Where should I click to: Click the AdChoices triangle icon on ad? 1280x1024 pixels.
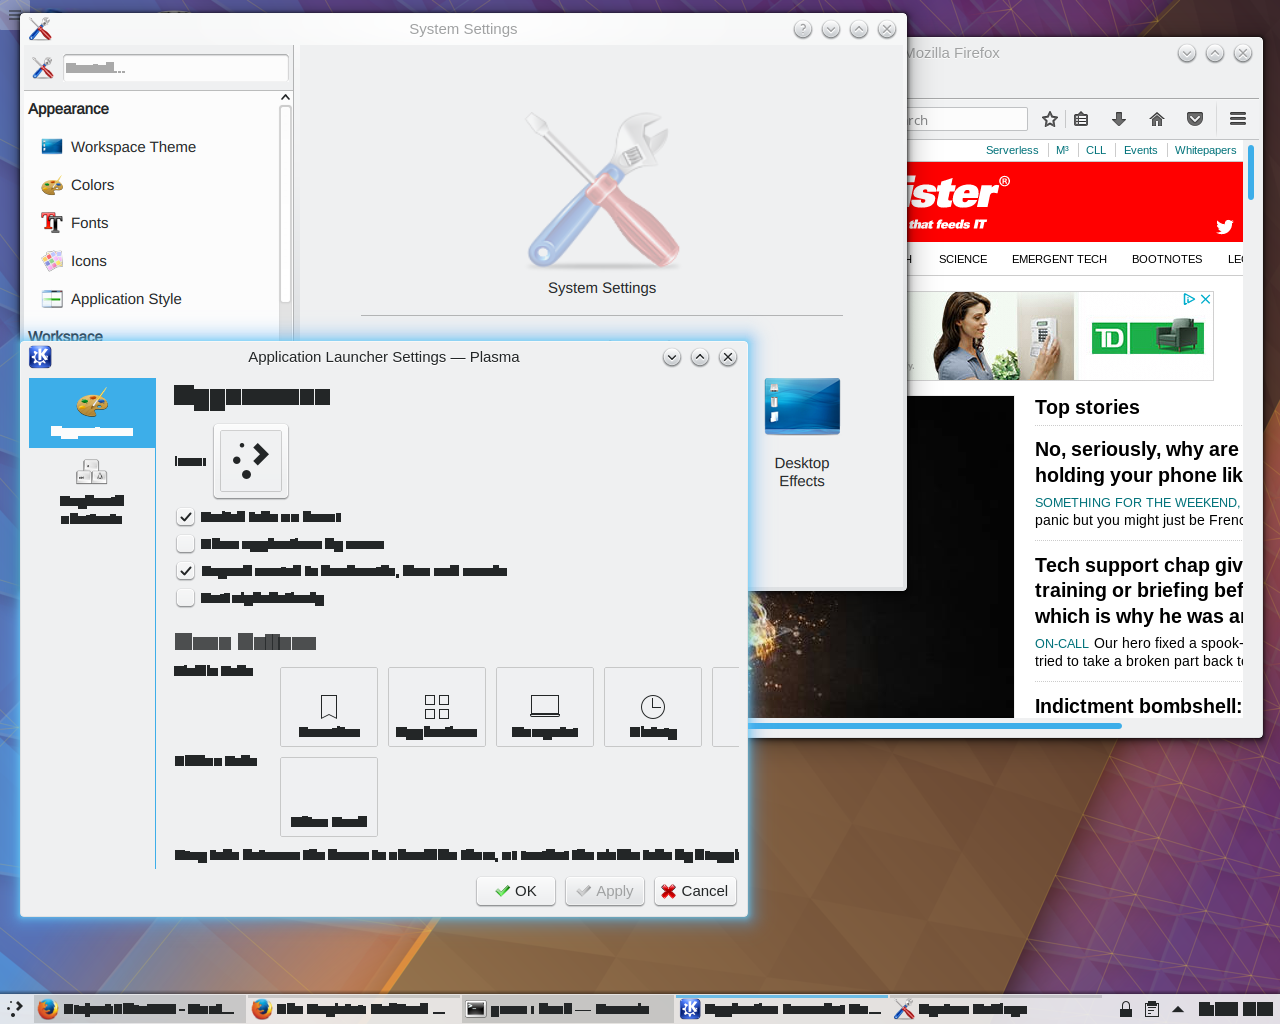[1189, 299]
